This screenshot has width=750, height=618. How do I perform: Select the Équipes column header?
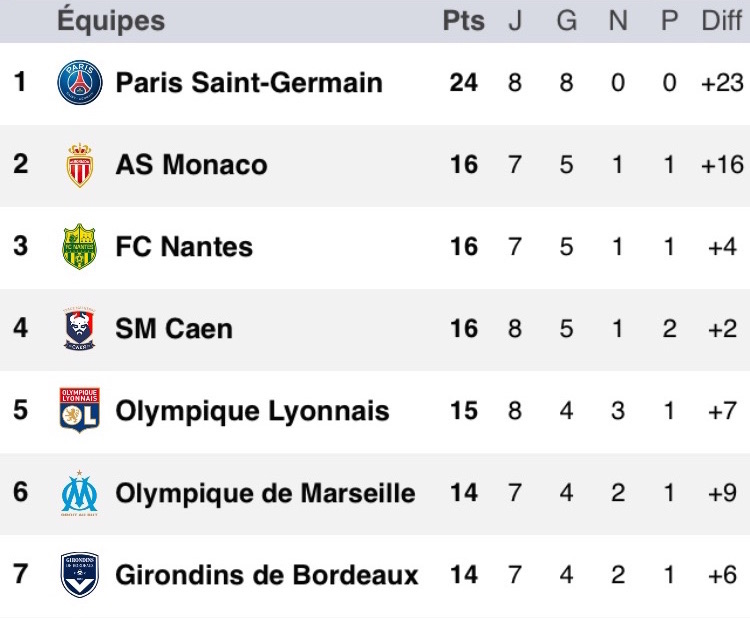tap(111, 21)
